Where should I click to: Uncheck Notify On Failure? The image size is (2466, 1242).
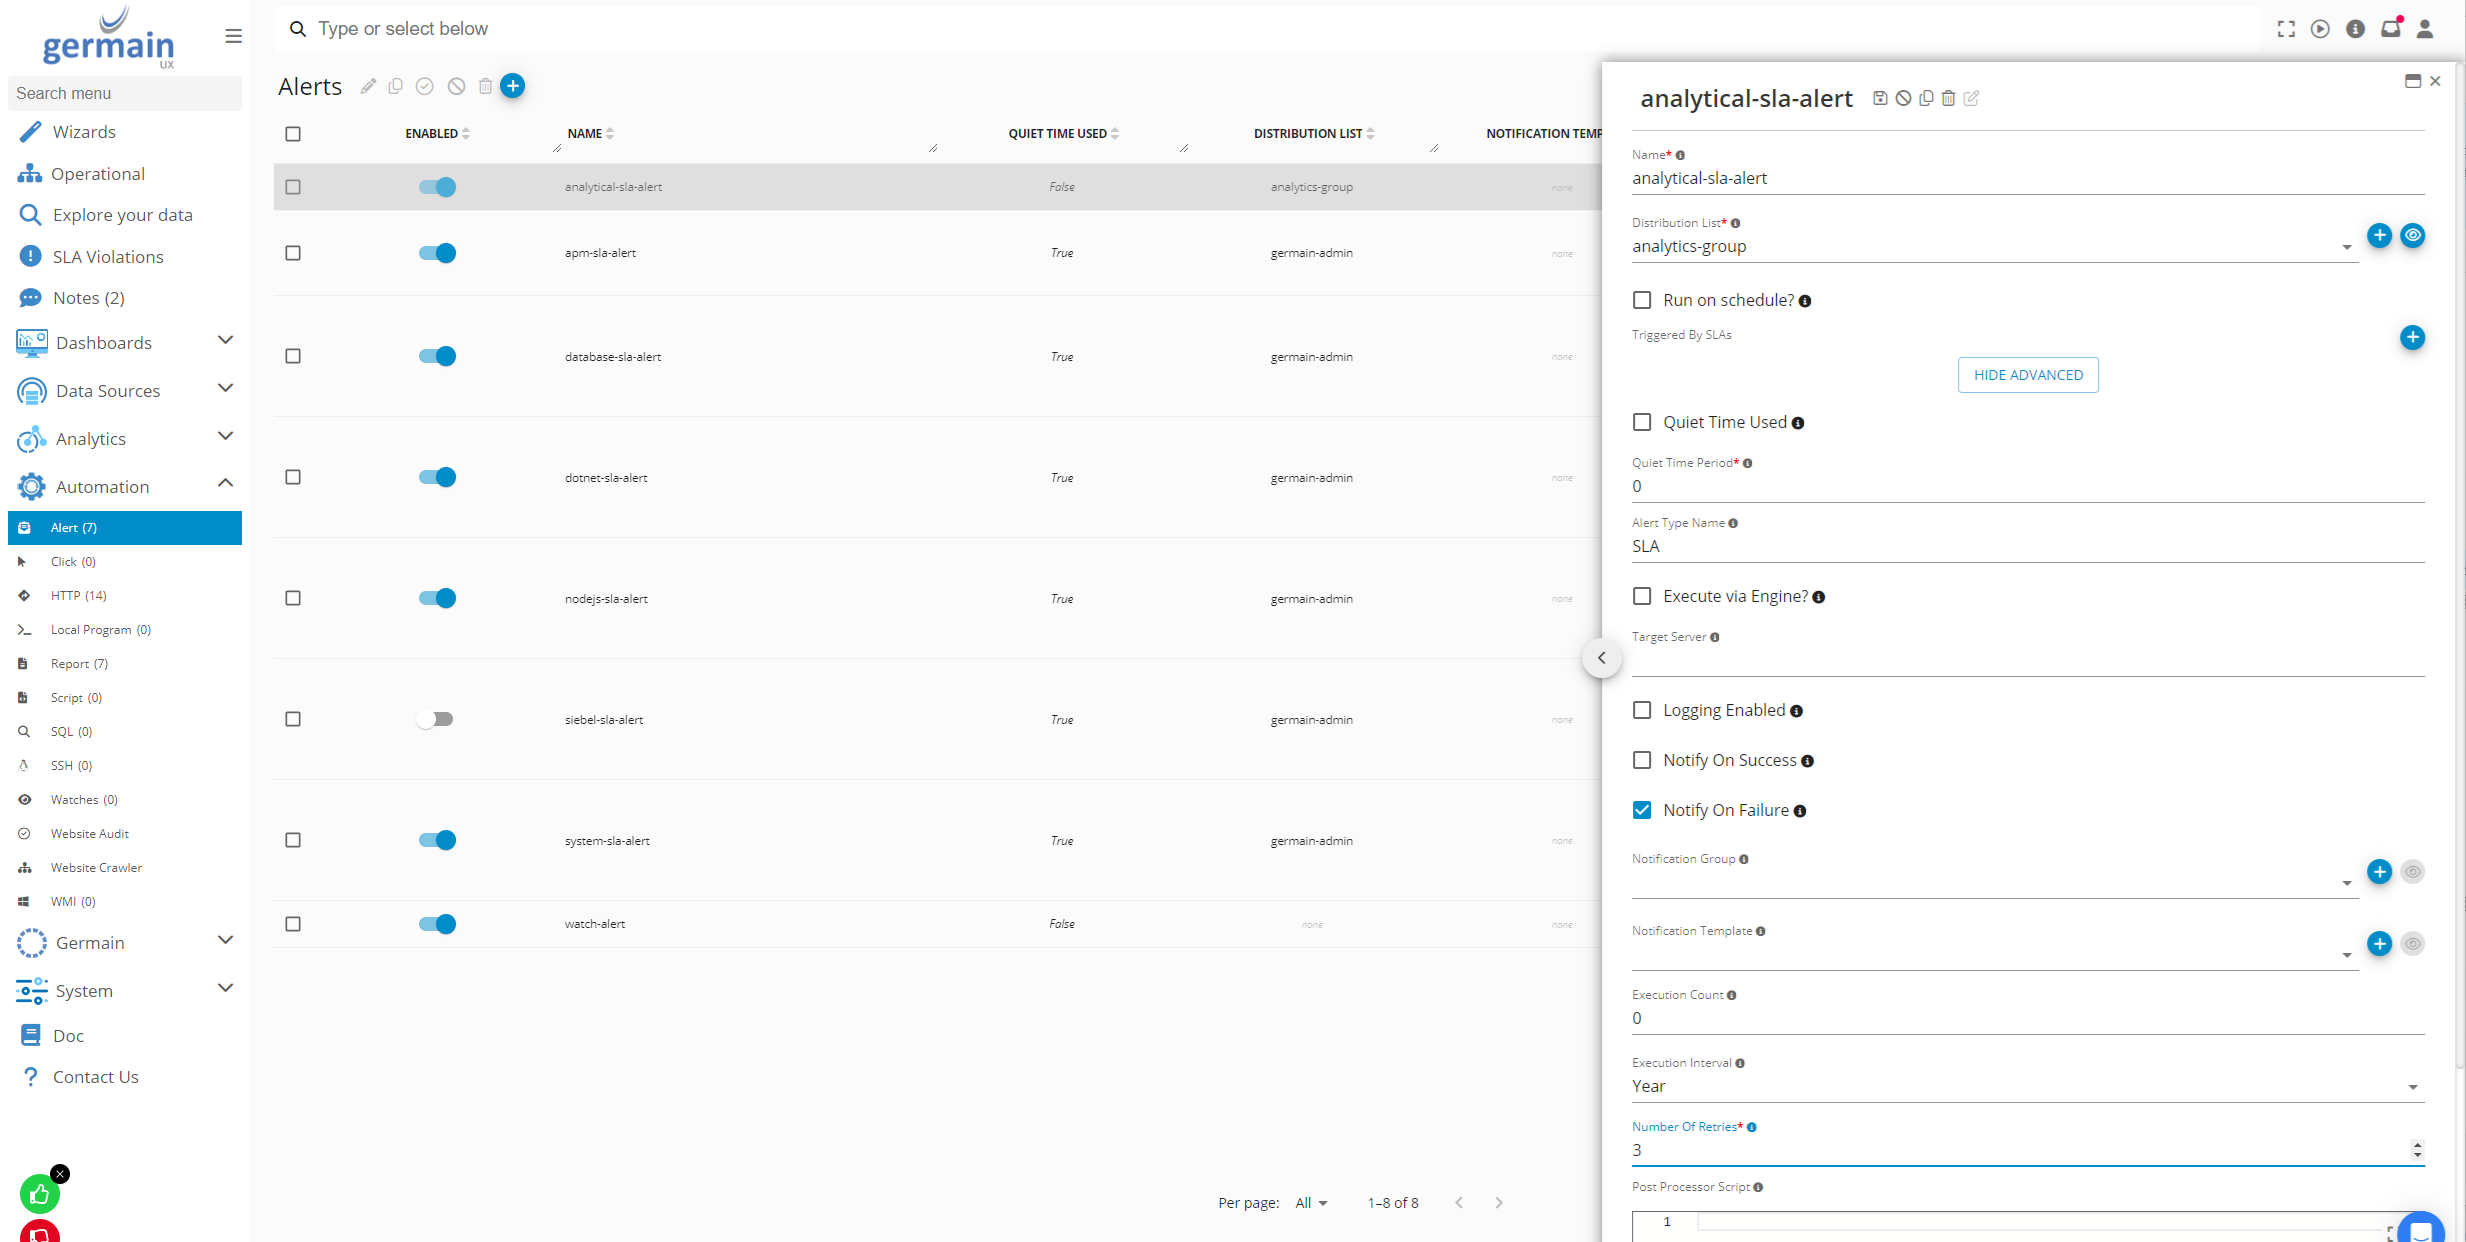click(1642, 810)
